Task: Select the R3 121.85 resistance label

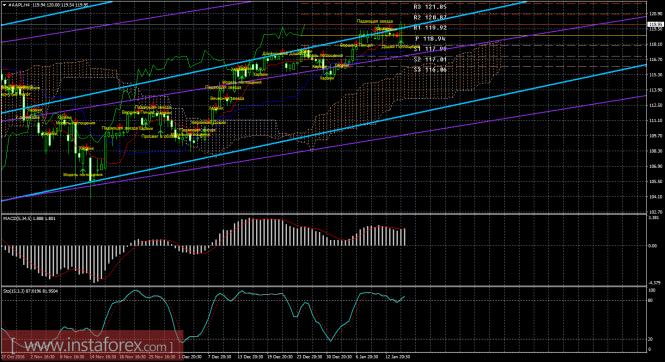Action: [x=430, y=7]
